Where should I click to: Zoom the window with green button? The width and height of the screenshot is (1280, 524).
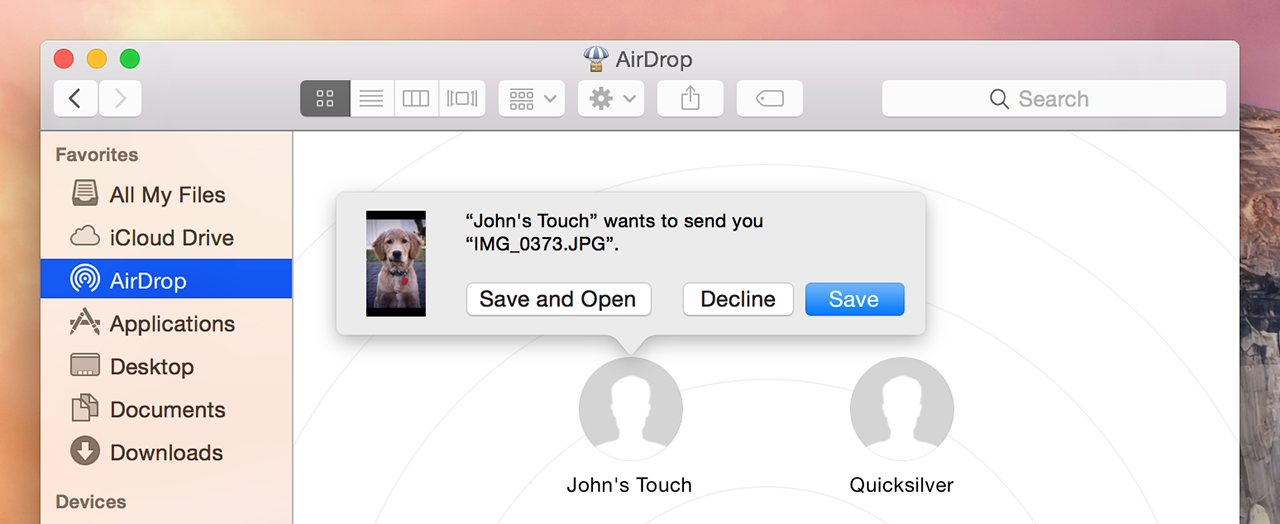pos(130,59)
